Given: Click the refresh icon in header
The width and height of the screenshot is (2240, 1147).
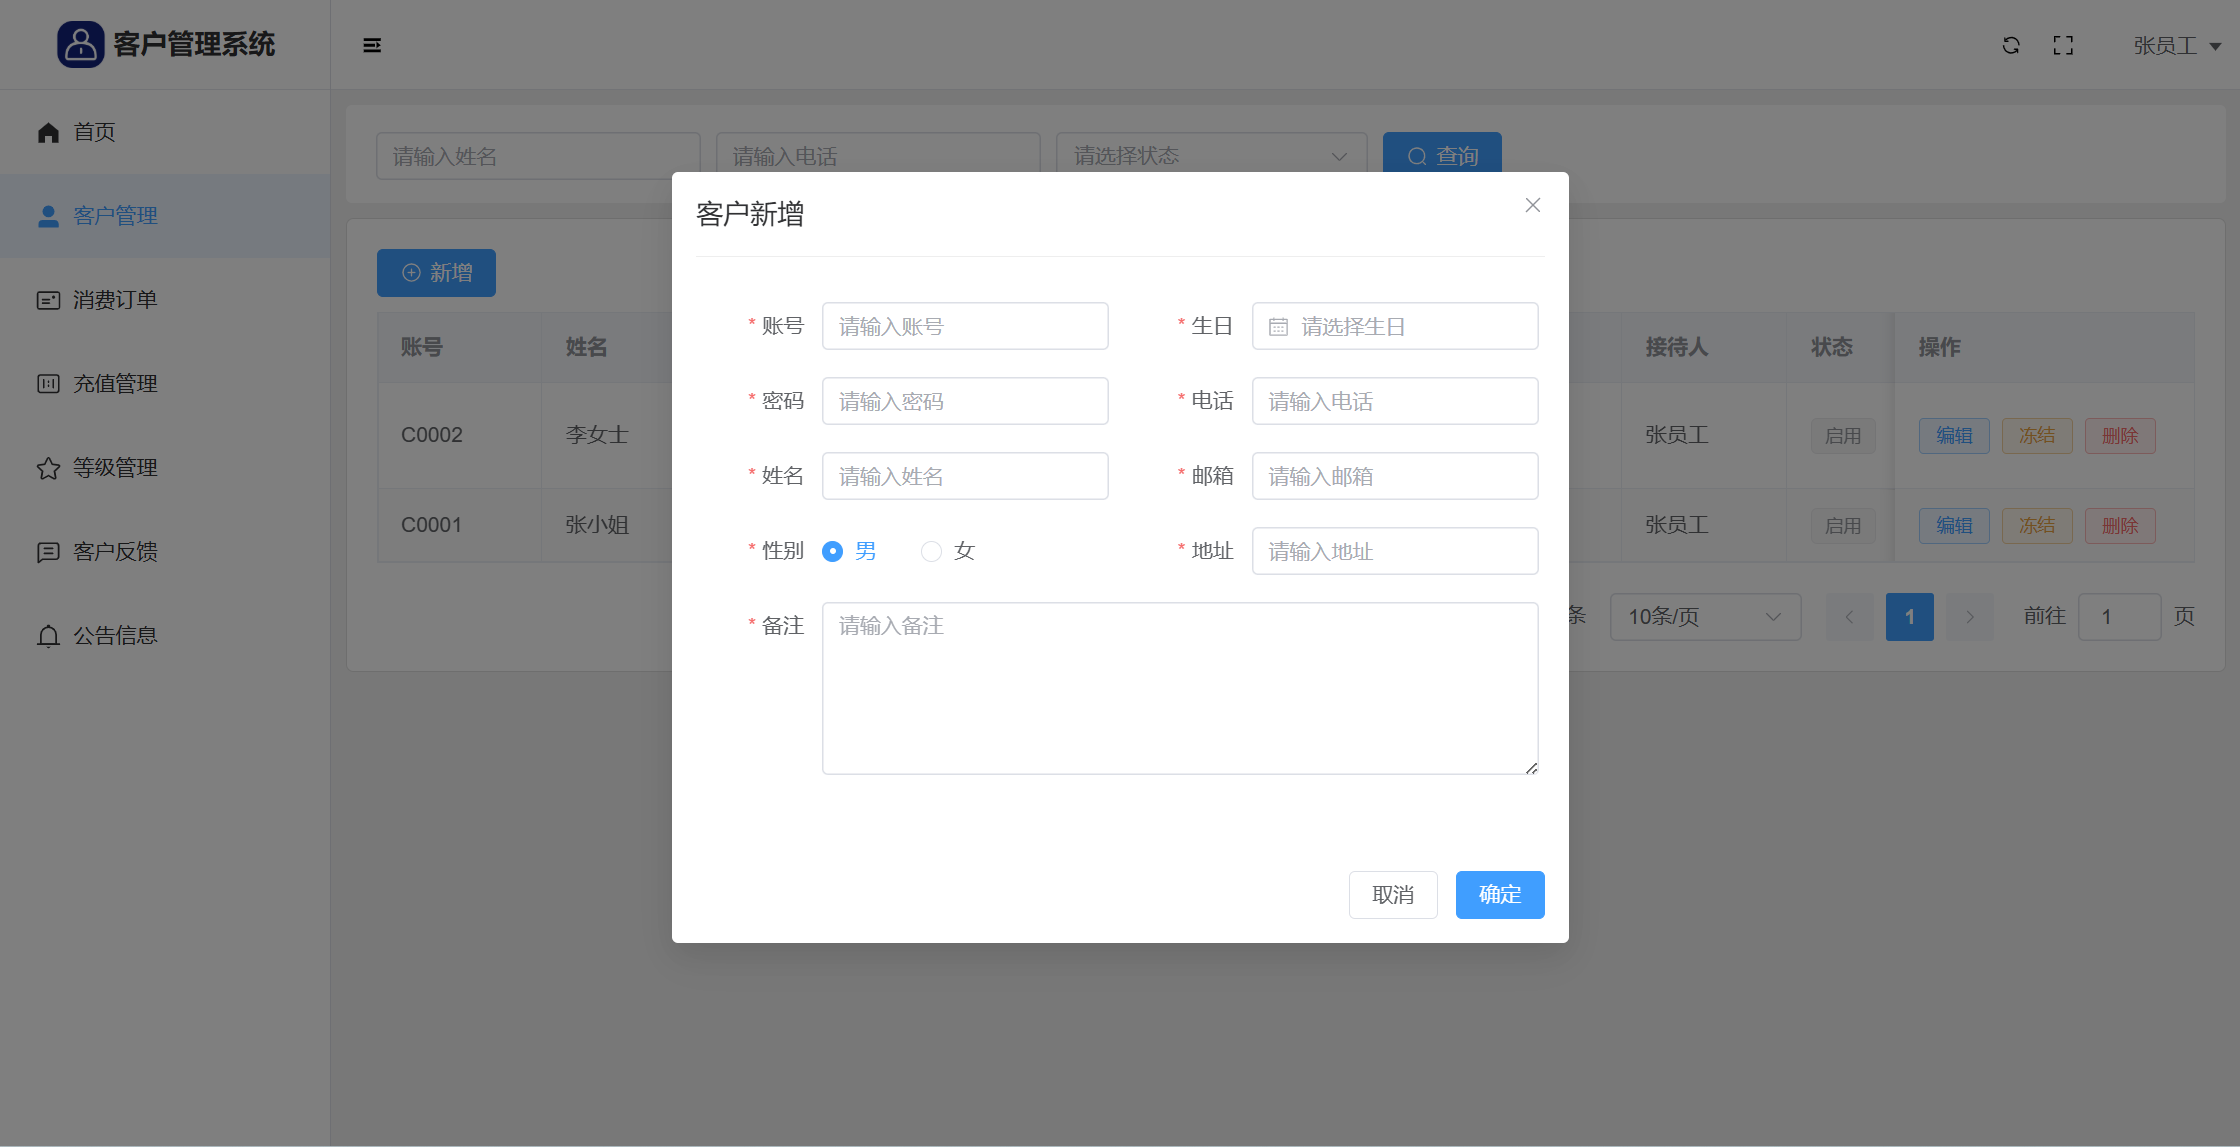Looking at the screenshot, I should [x=2011, y=45].
